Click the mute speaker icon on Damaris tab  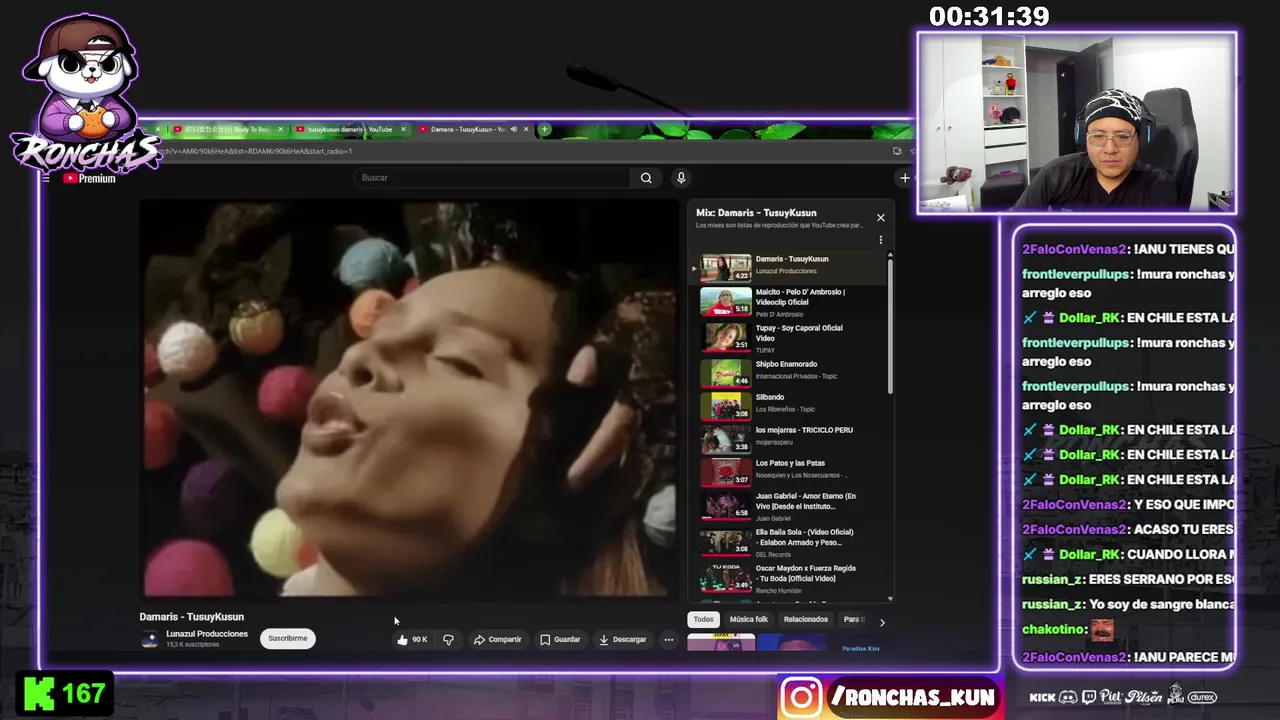[x=513, y=129]
